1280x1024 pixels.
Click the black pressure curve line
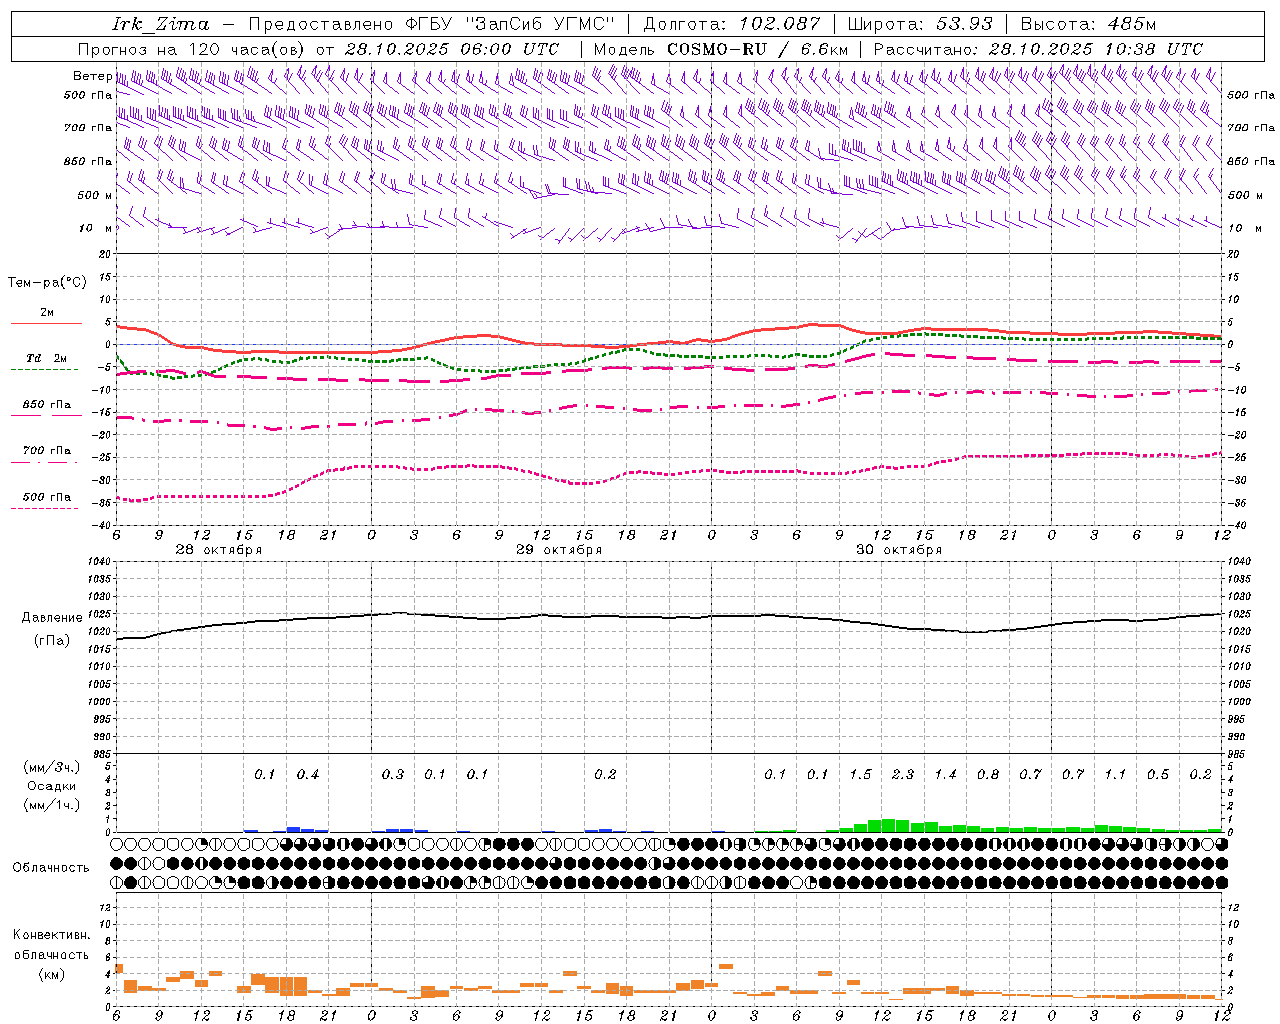669,617
